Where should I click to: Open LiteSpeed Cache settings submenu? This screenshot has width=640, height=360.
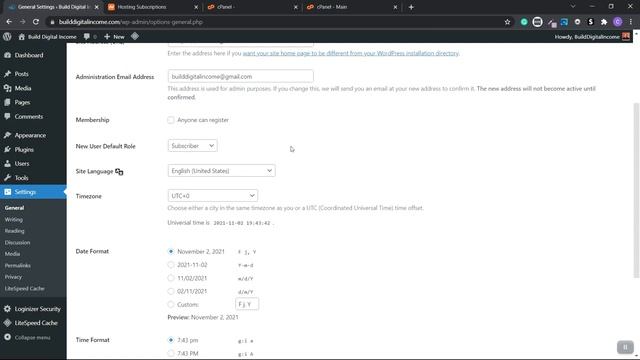point(24,288)
